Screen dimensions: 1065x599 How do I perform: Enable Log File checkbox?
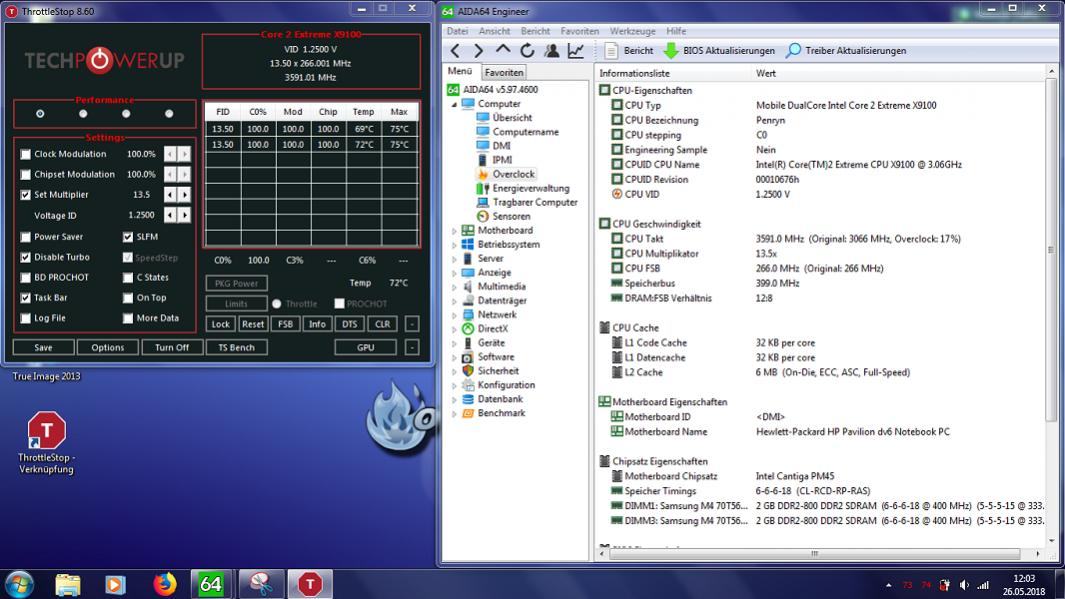26,319
